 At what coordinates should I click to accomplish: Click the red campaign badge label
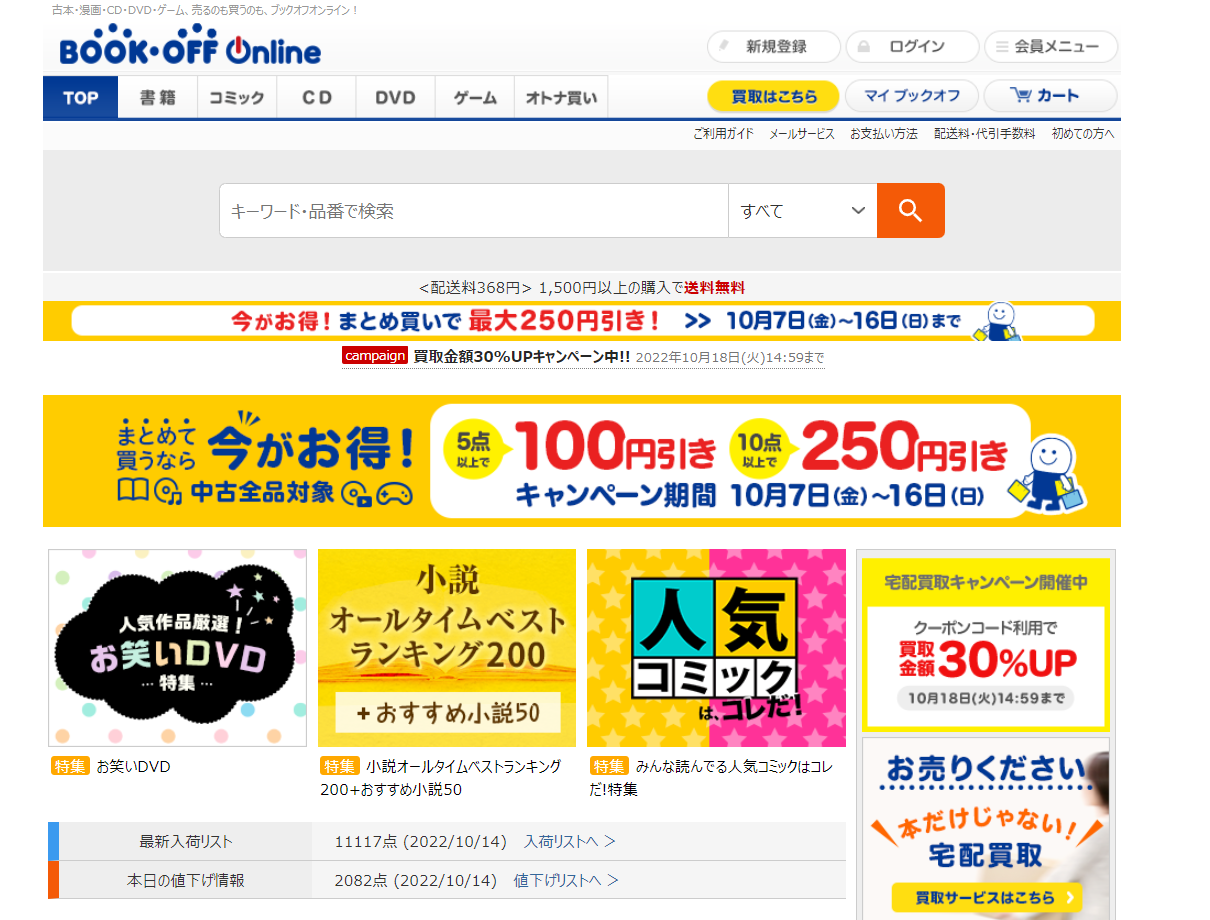[375, 356]
